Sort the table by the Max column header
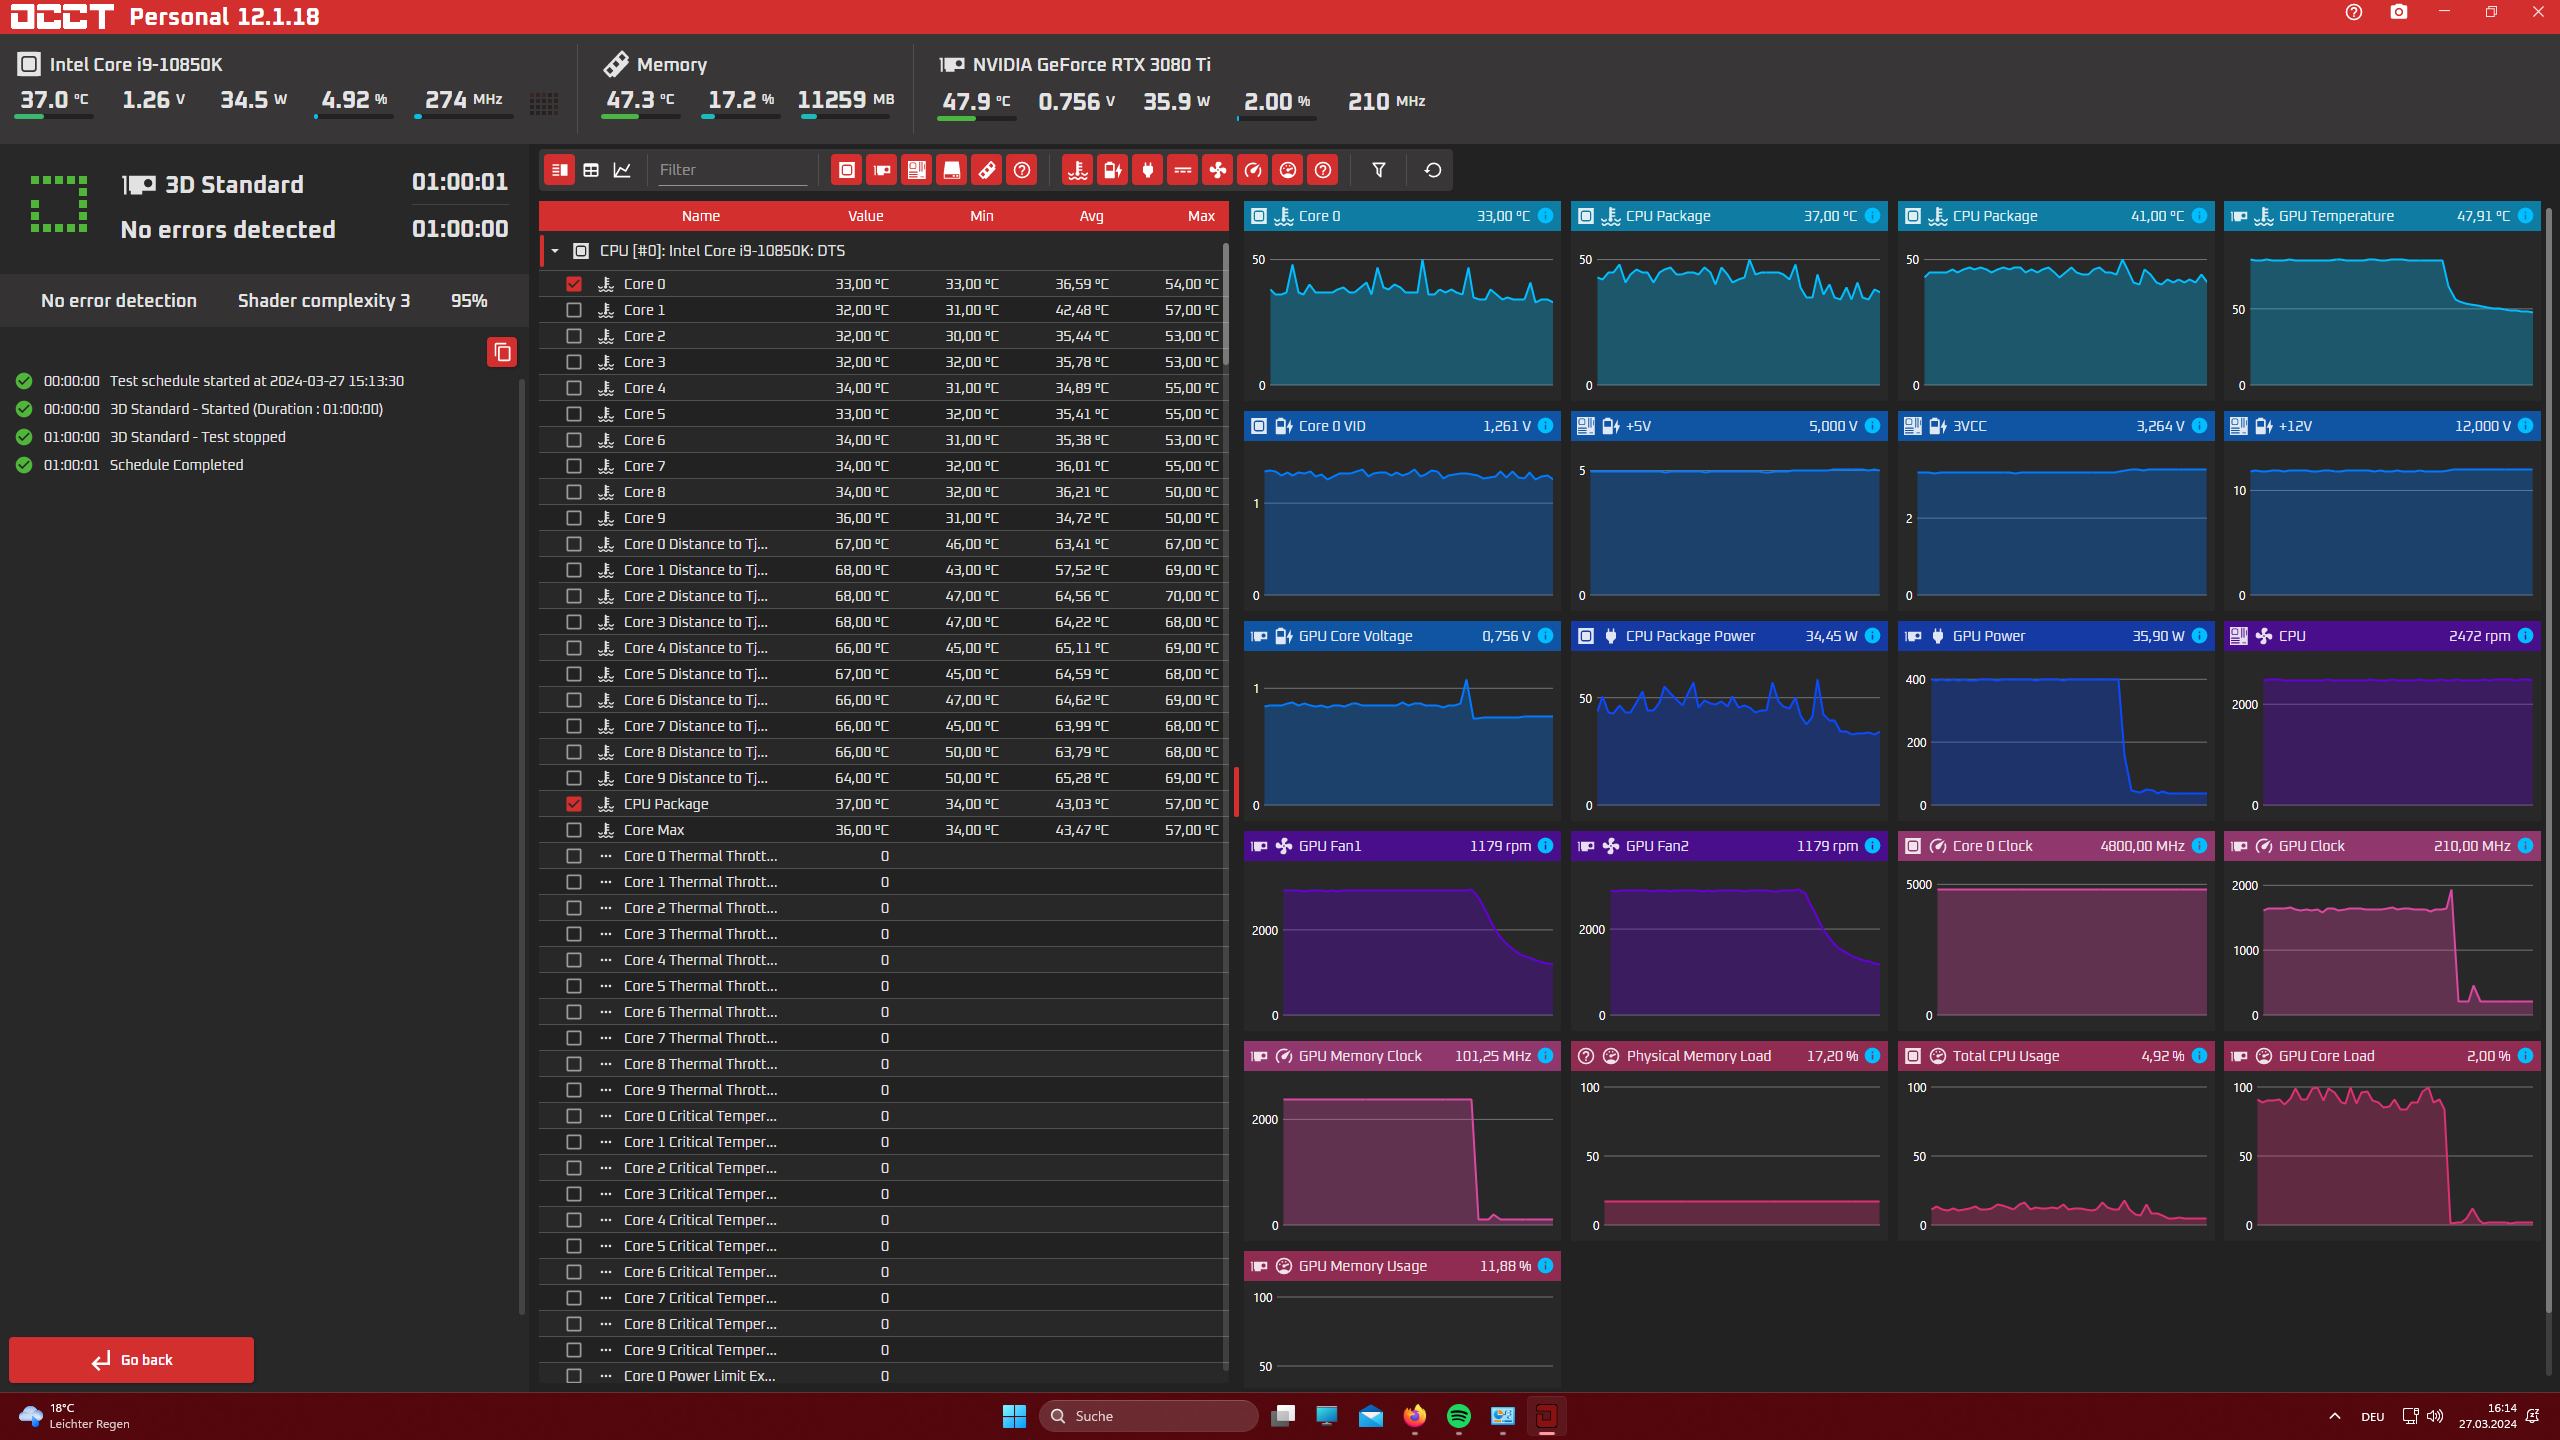The height and width of the screenshot is (1440, 2560). point(1202,216)
